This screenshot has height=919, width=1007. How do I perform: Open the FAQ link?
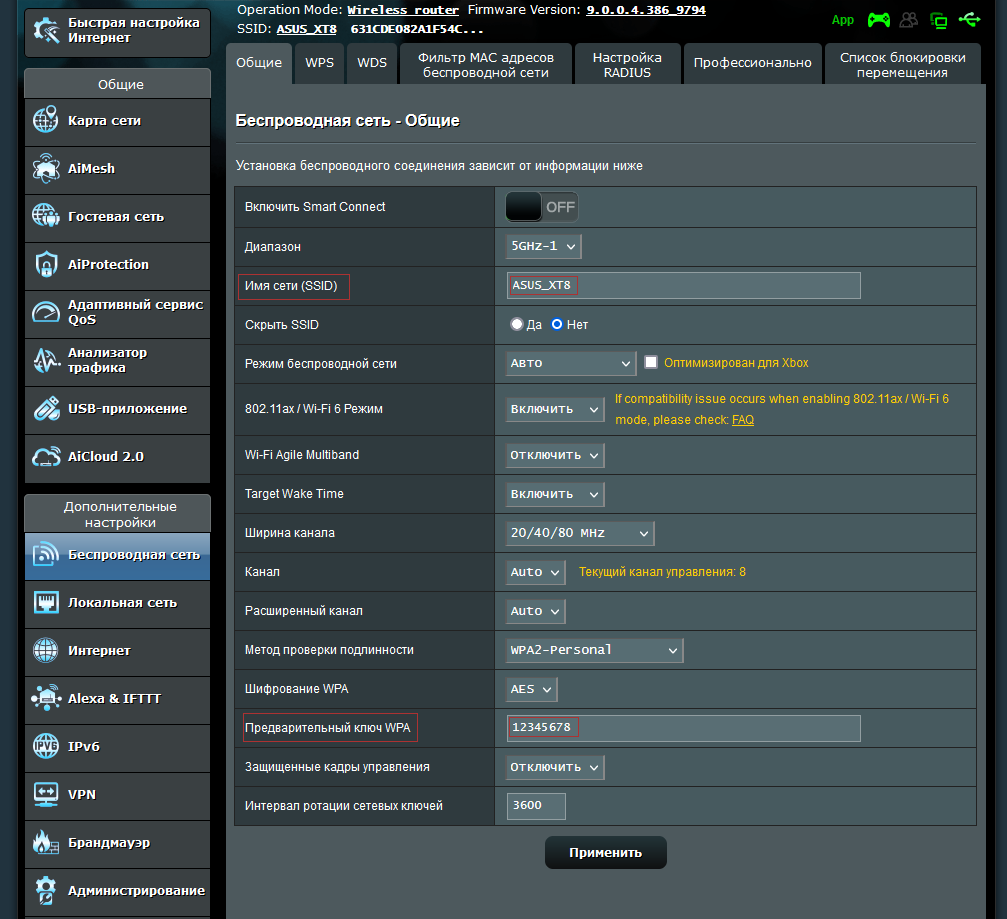click(742, 420)
